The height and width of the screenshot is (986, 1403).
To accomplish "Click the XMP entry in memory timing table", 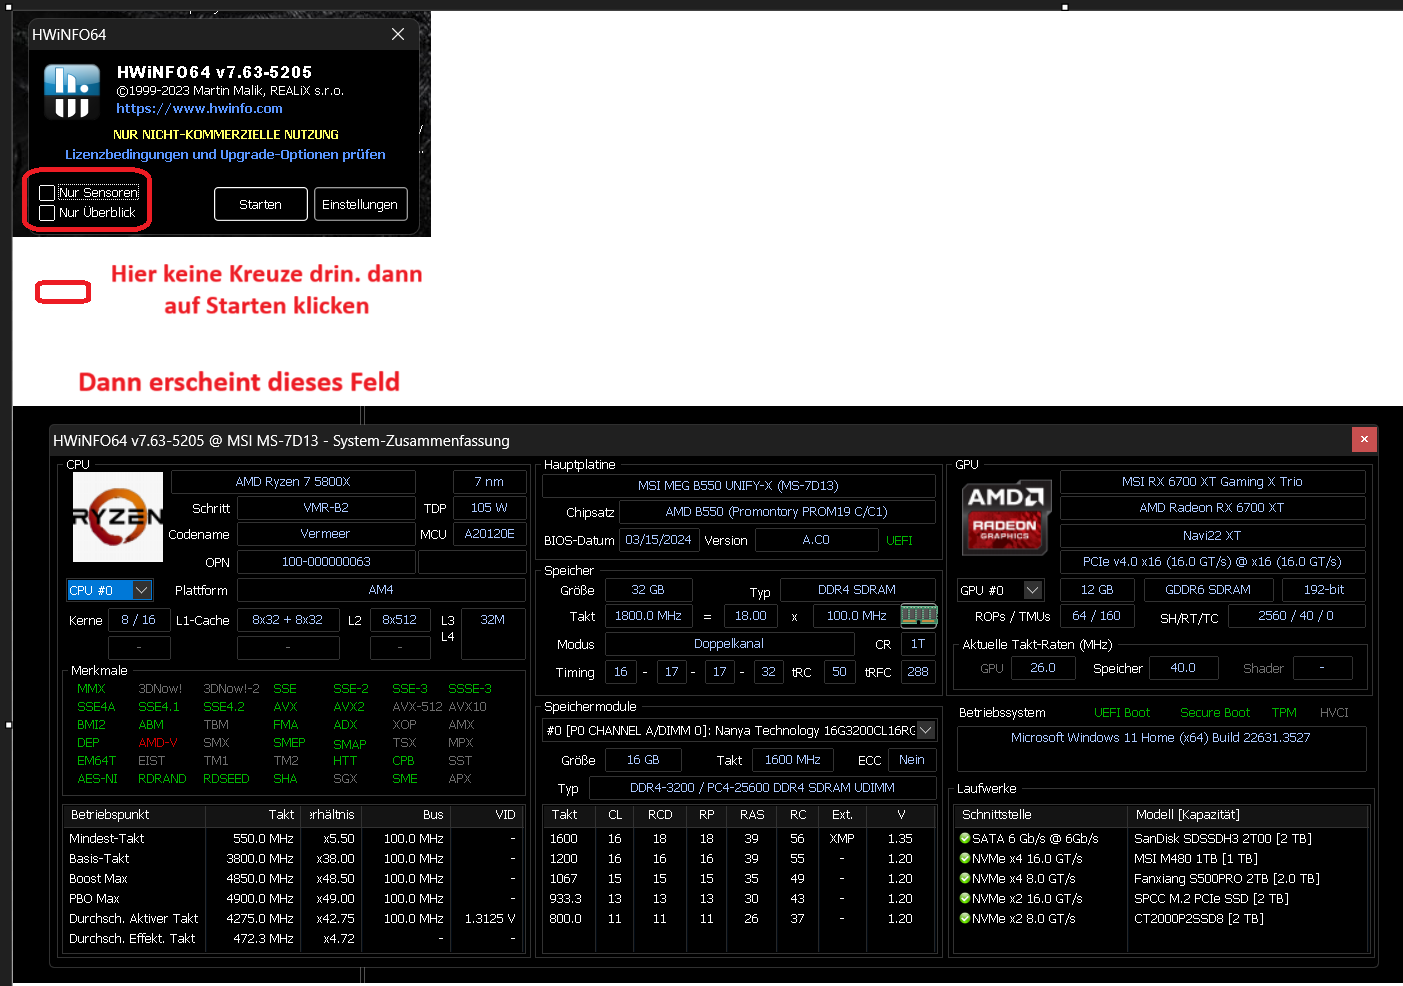I will pyautogui.click(x=842, y=838).
